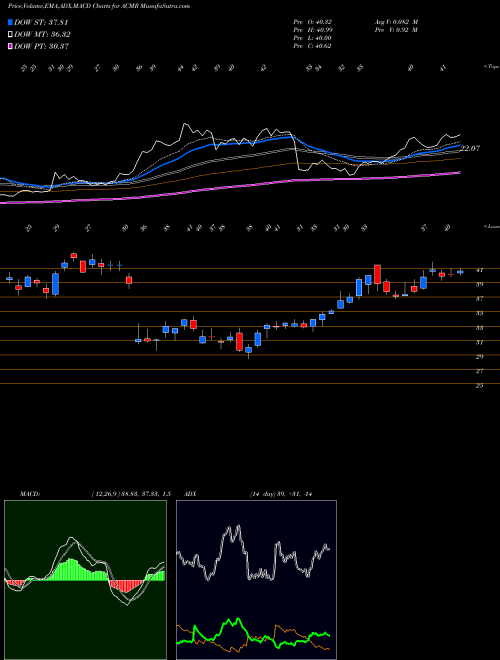Click the ADX parameters '(14 day) 39, +31, -14'

point(281,494)
